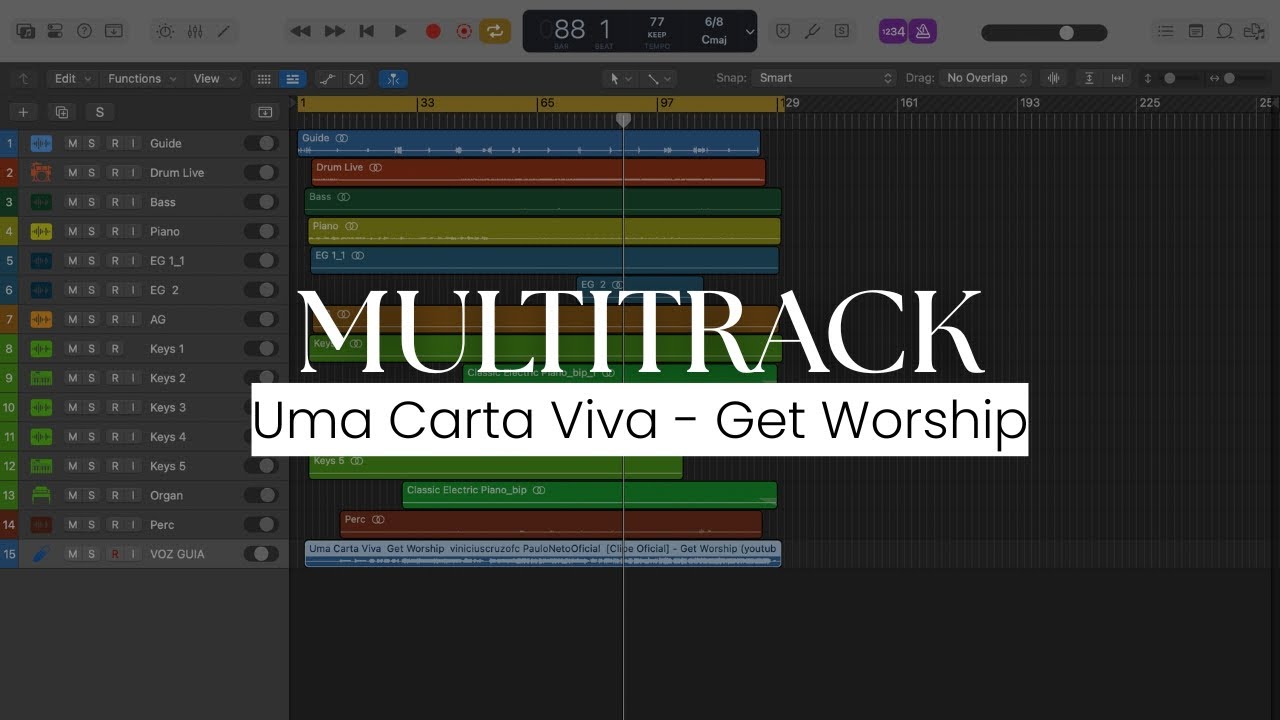Screen dimensions: 1280x720
Task: Toggle the yellow Cycle mode button
Action: coord(494,31)
